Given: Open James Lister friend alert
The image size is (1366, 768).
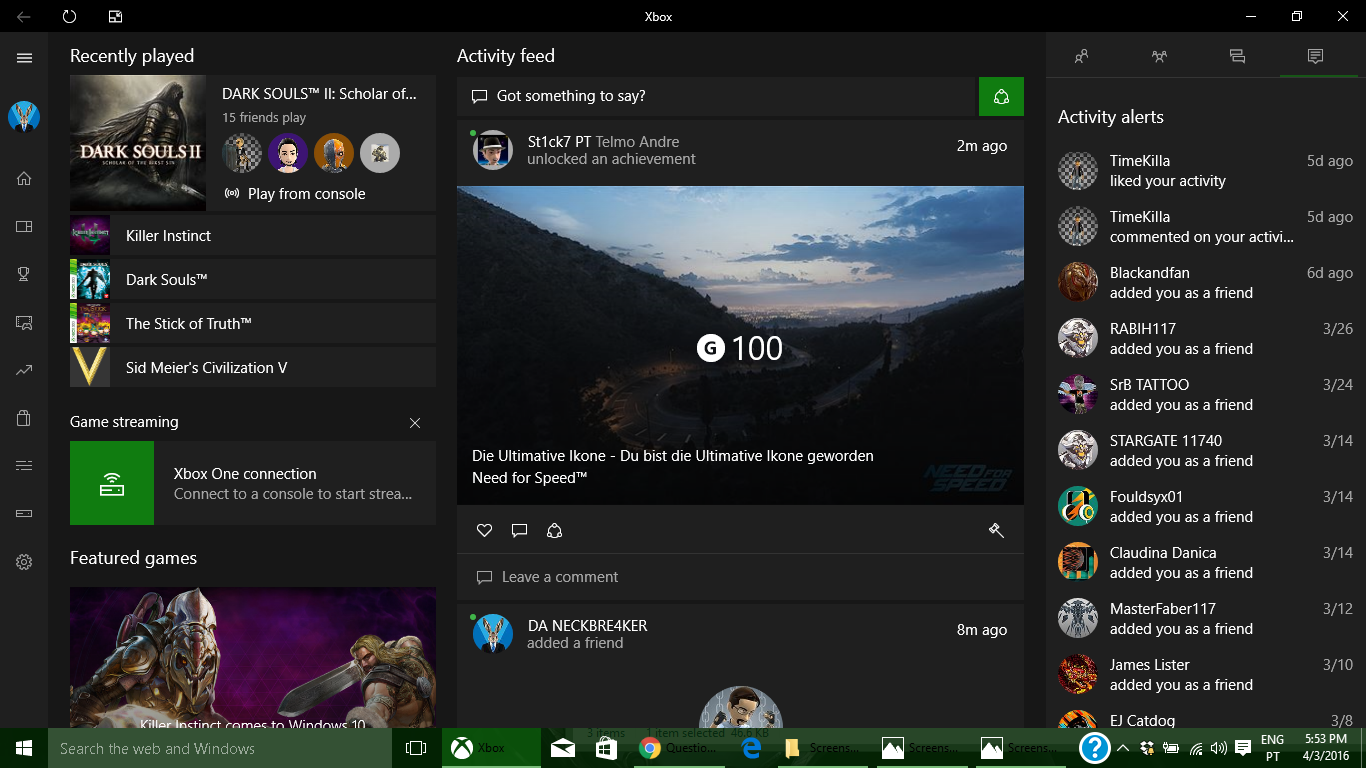Looking at the screenshot, I should (x=1205, y=675).
